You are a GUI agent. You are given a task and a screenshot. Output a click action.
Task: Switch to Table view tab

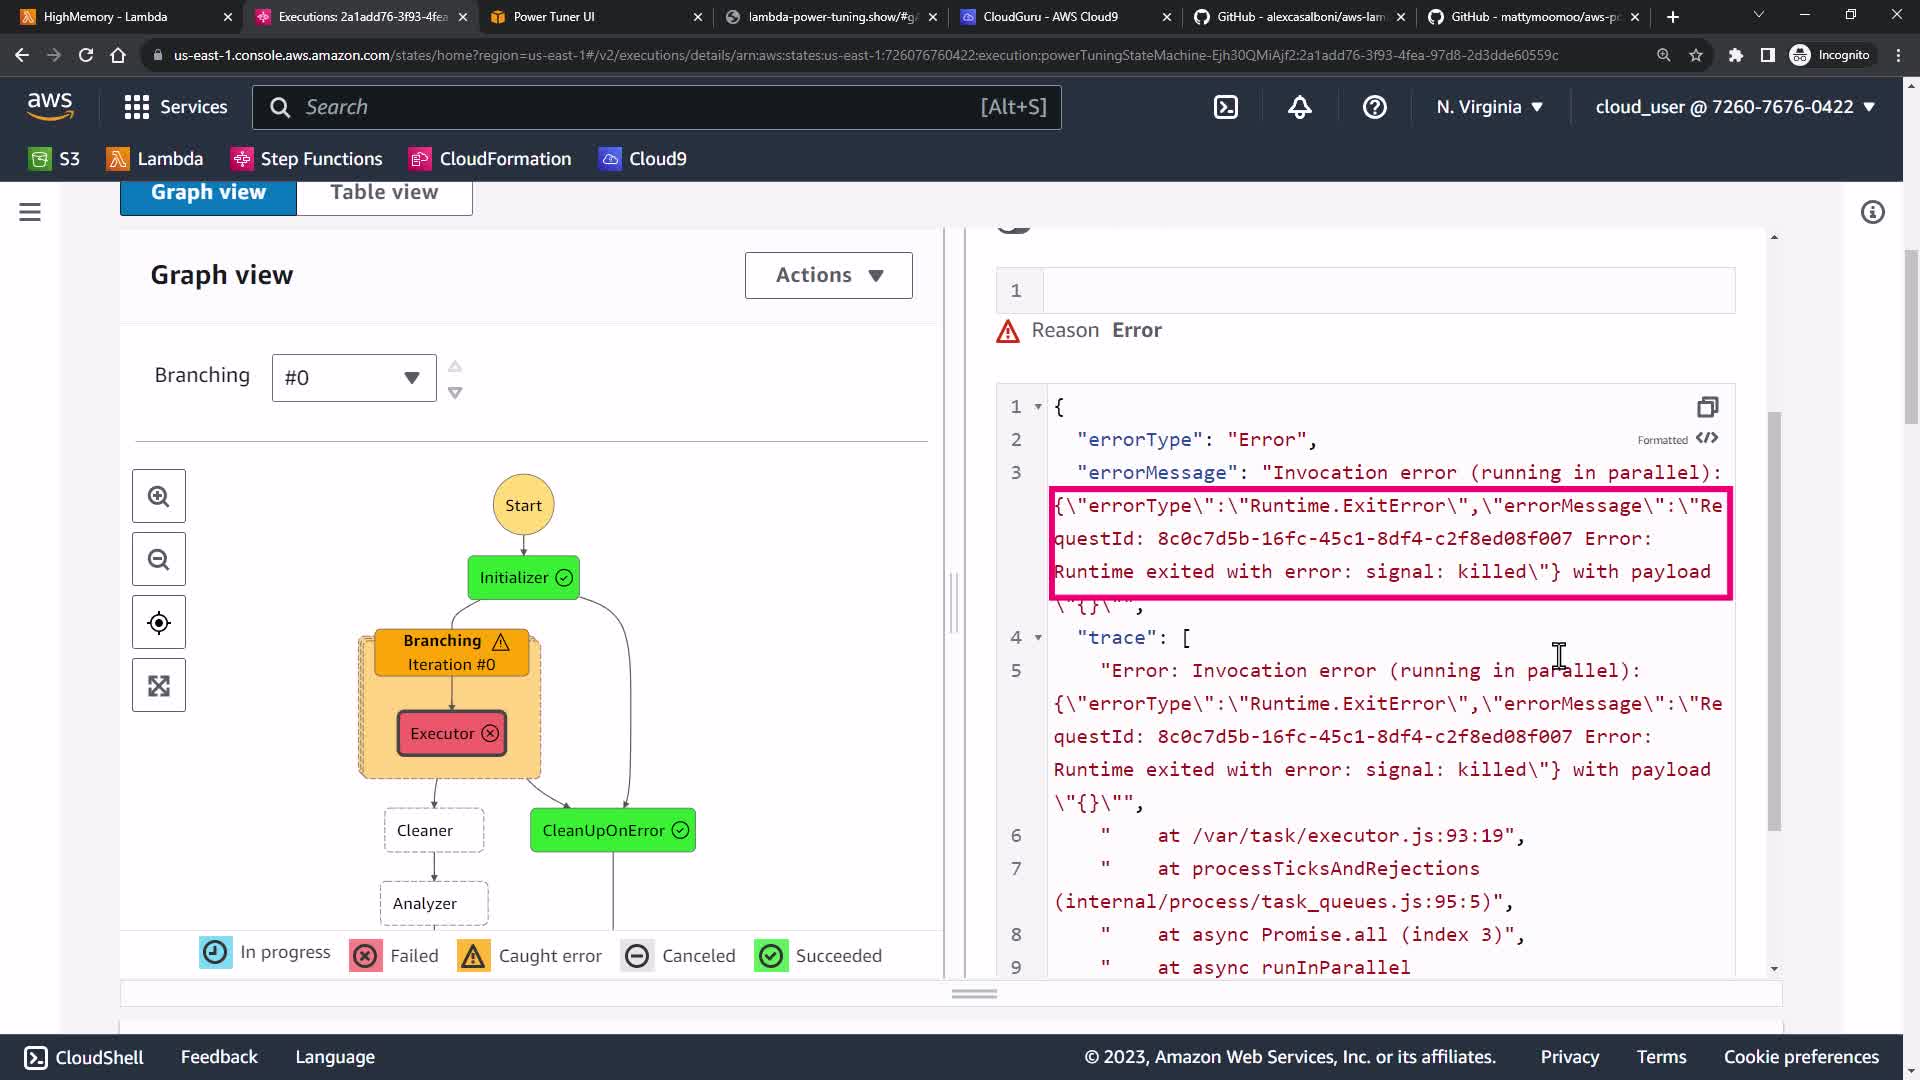tap(384, 193)
